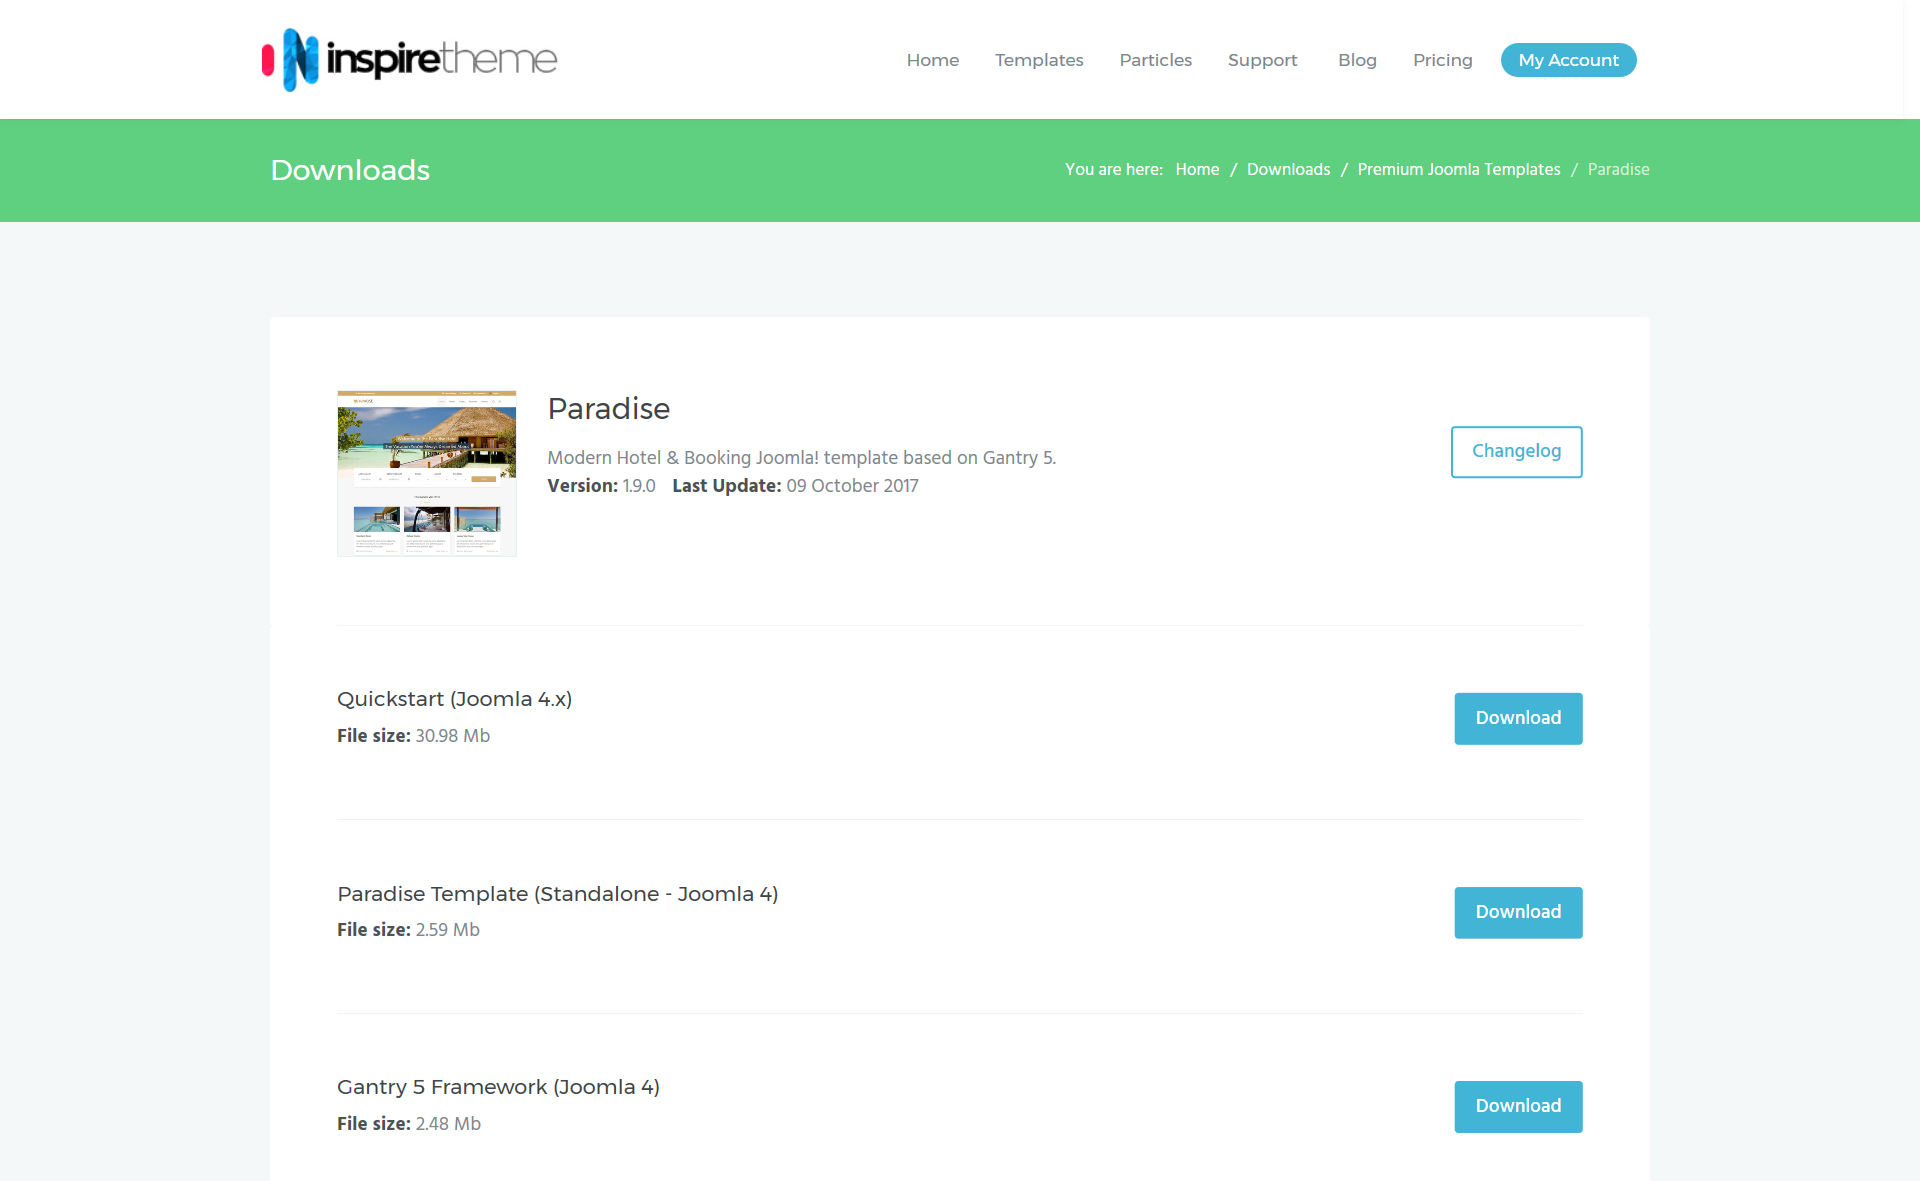Click the Home breadcrumb link
Viewport: 1920px width, 1181px height.
pos(1196,169)
